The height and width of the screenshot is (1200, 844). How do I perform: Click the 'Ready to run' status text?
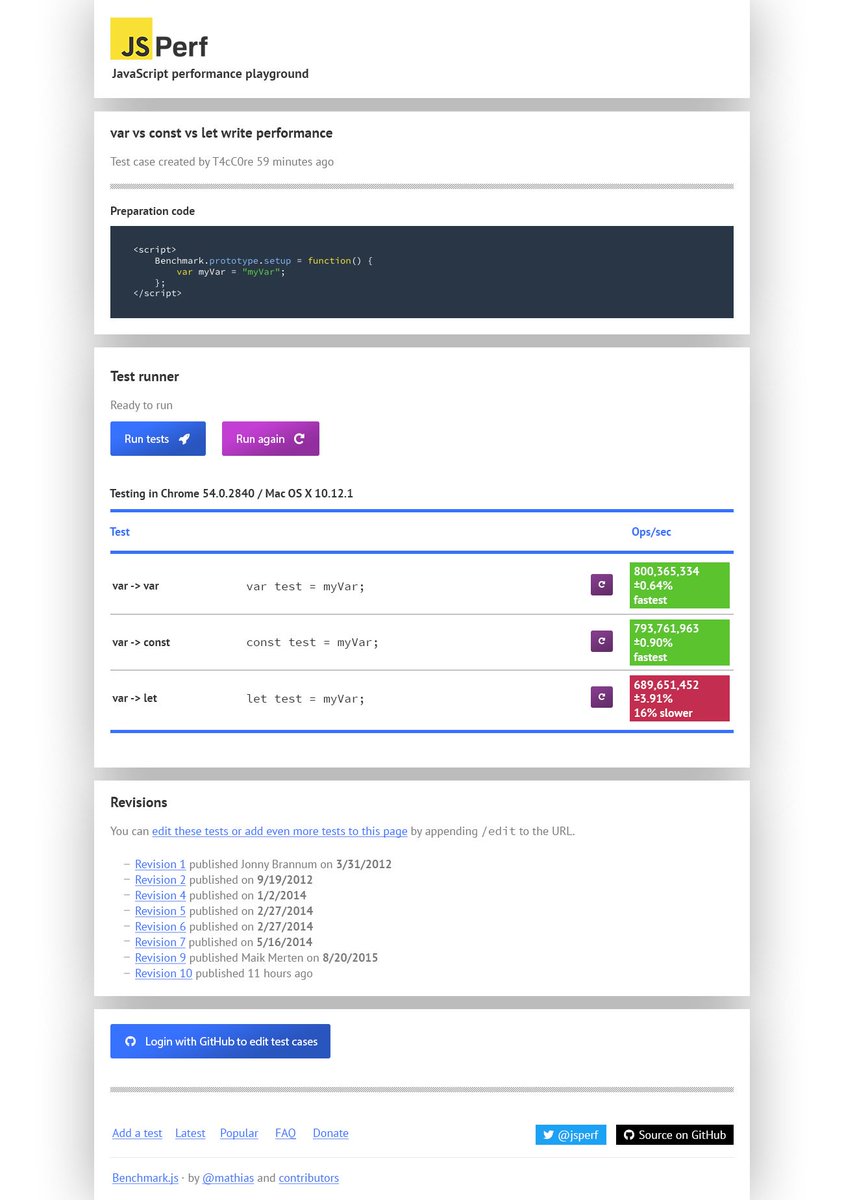coord(141,405)
